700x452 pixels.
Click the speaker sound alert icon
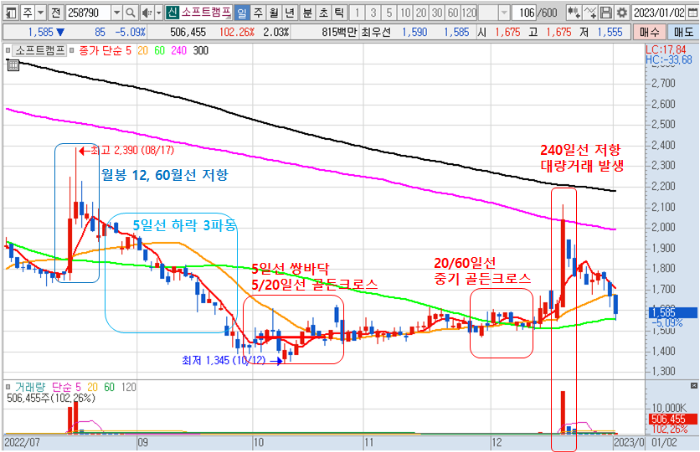click(146, 13)
